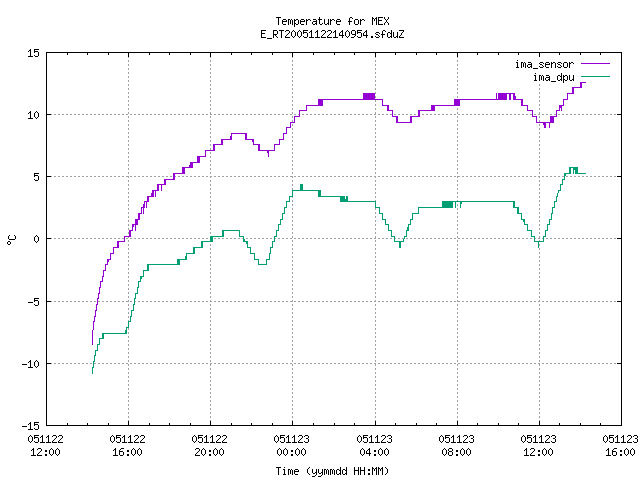This screenshot has height=480, width=640.
Task: Click the x-axis label 051123 04:00
Action: pyautogui.click(x=374, y=446)
